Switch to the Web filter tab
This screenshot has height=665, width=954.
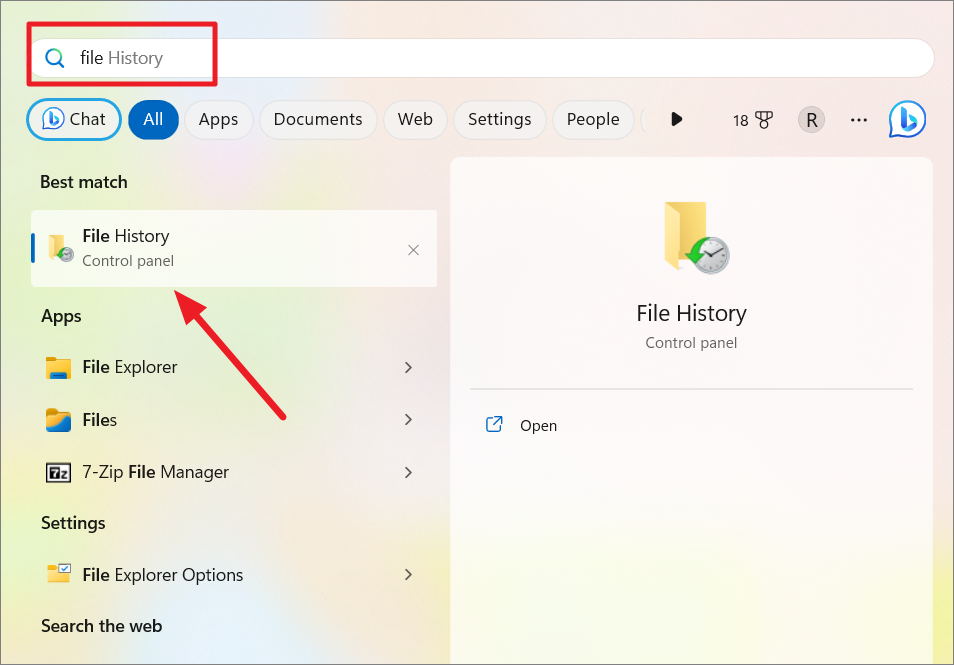click(x=415, y=119)
